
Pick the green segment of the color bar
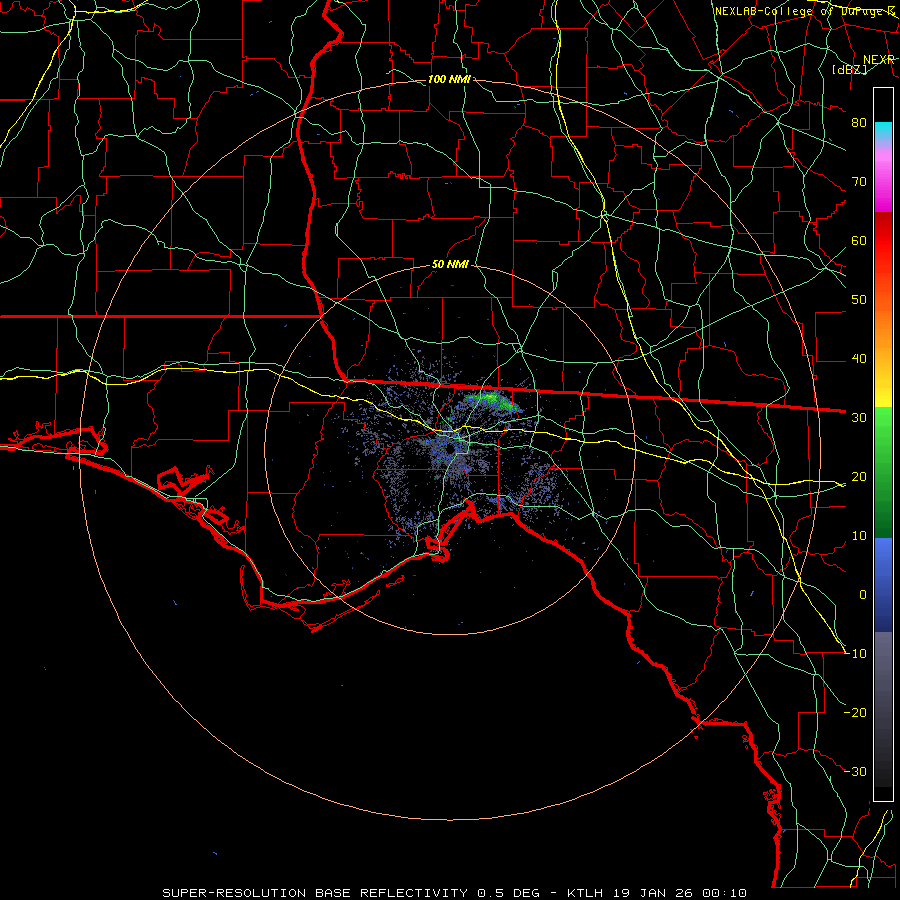(x=883, y=472)
